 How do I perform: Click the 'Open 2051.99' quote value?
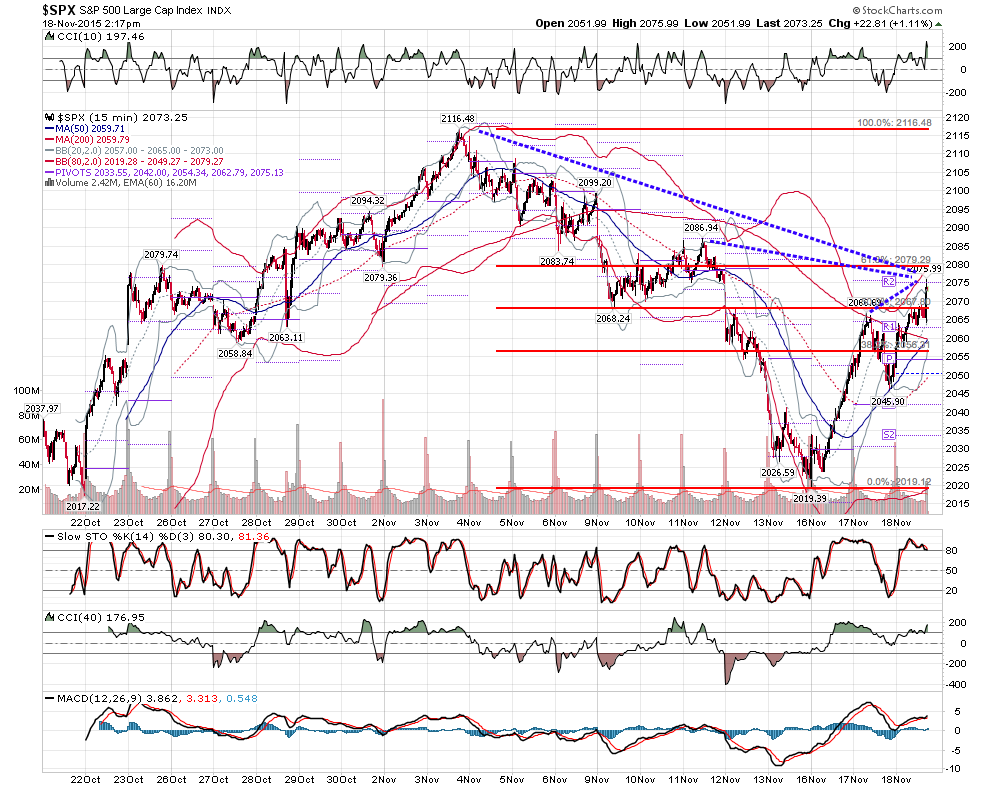[571, 24]
